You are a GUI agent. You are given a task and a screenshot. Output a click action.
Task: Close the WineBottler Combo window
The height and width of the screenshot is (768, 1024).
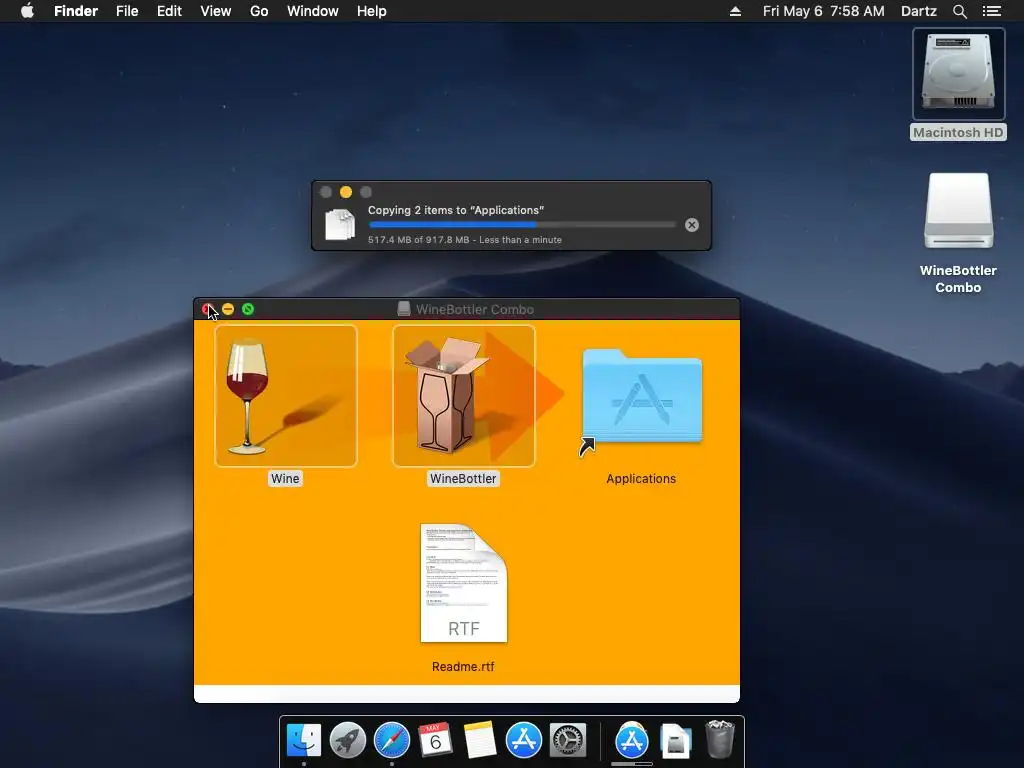click(x=208, y=309)
